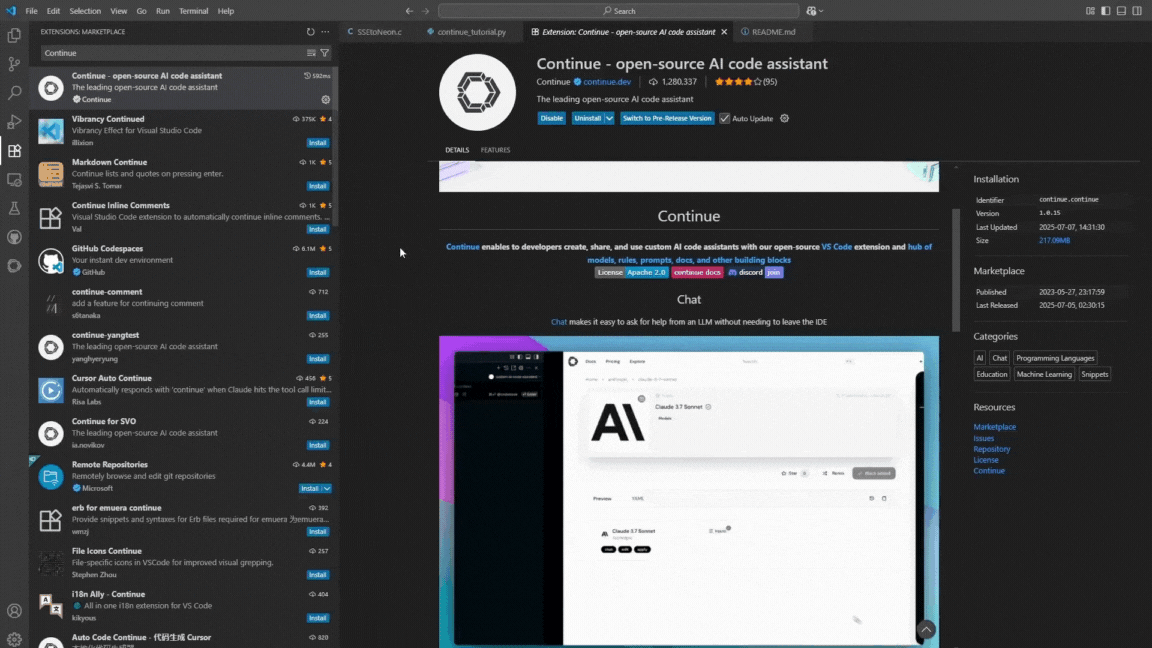
Task: Toggle the primary side bar layout button
Action: tap(1106, 11)
